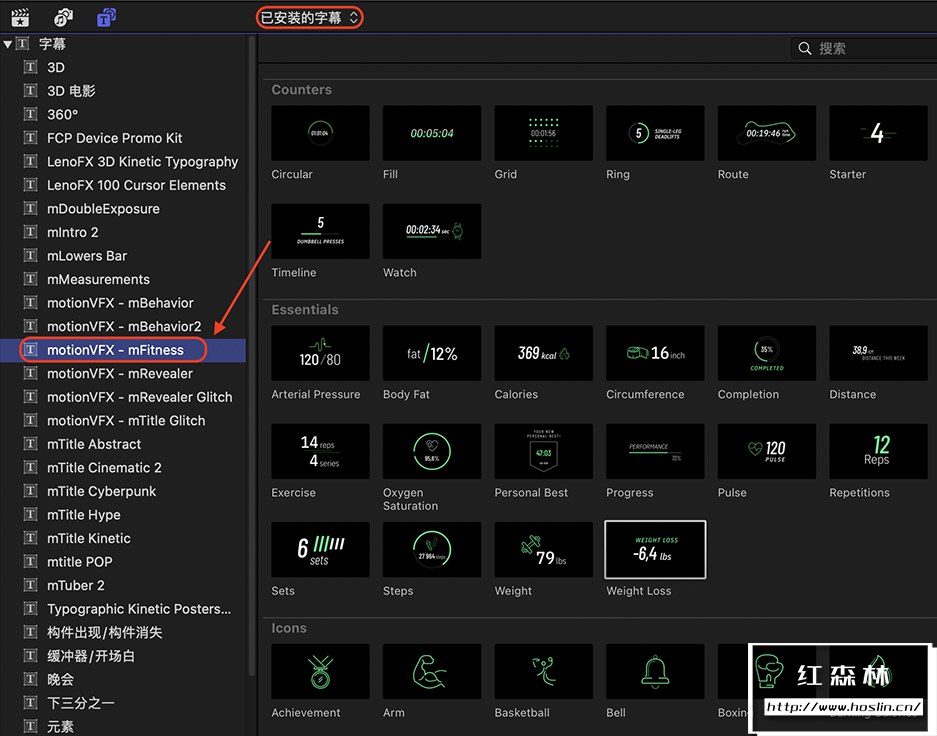Select the Circular counter title thumbnail
The width and height of the screenshot is (937, 736).
point(320,133)
